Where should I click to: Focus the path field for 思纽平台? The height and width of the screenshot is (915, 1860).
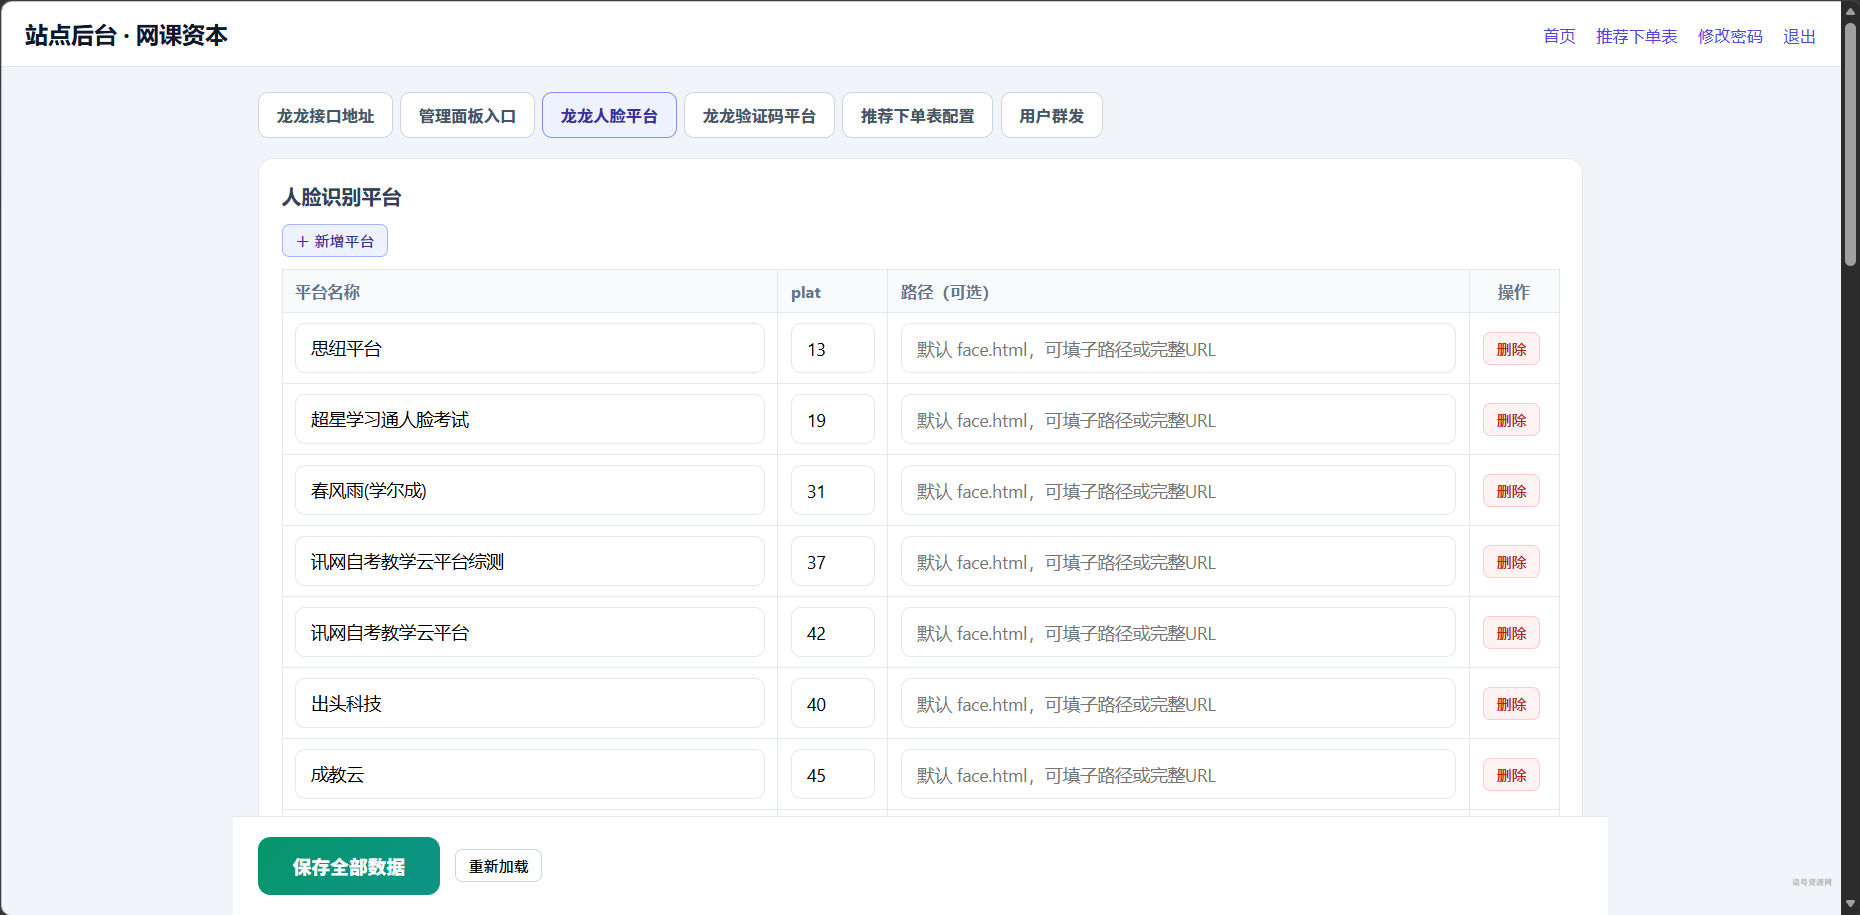[x=1178, y=348]
